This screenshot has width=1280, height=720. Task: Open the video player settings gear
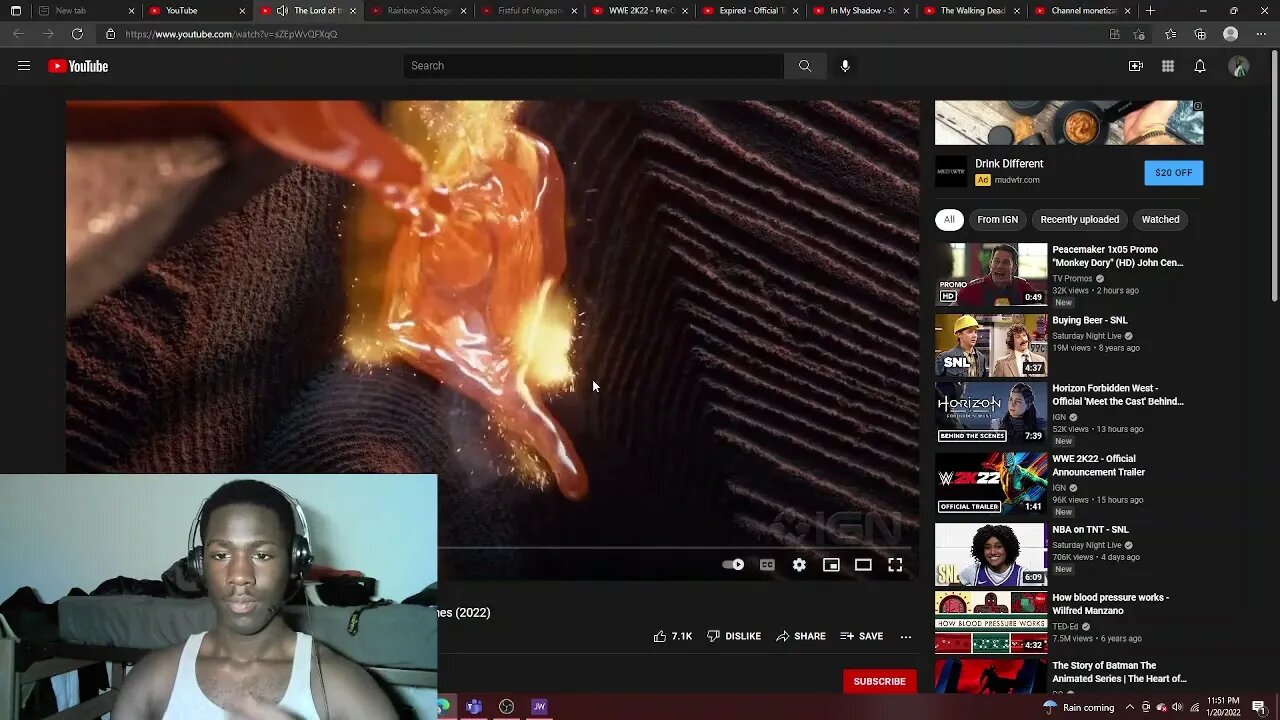(x=799, y=565)
